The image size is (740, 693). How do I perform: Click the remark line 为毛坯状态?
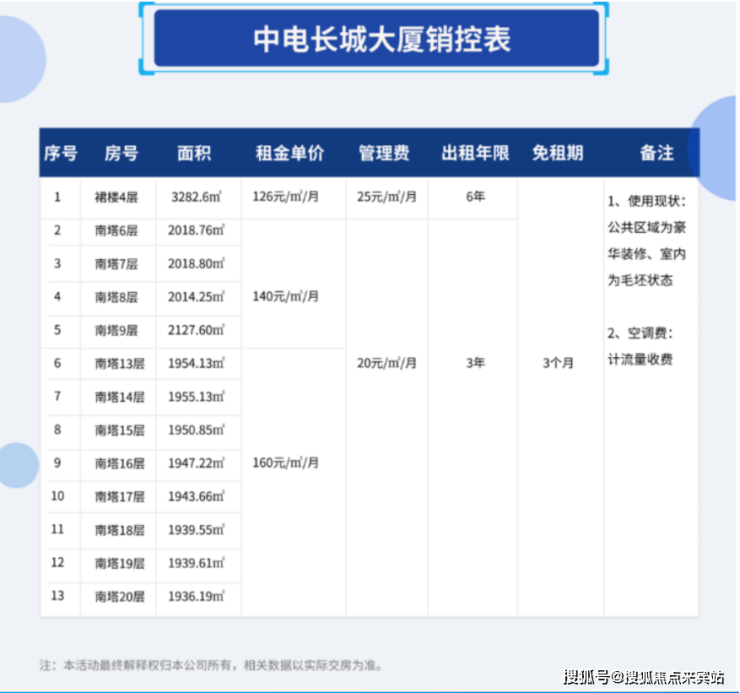639,280
